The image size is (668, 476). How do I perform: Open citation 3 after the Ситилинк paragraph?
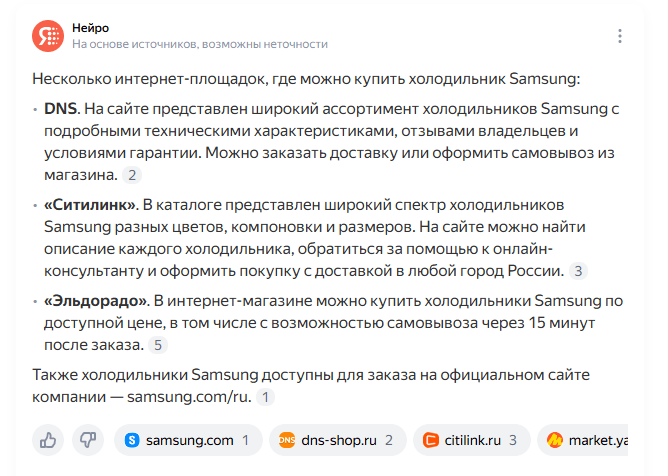(x=579, y=271)
